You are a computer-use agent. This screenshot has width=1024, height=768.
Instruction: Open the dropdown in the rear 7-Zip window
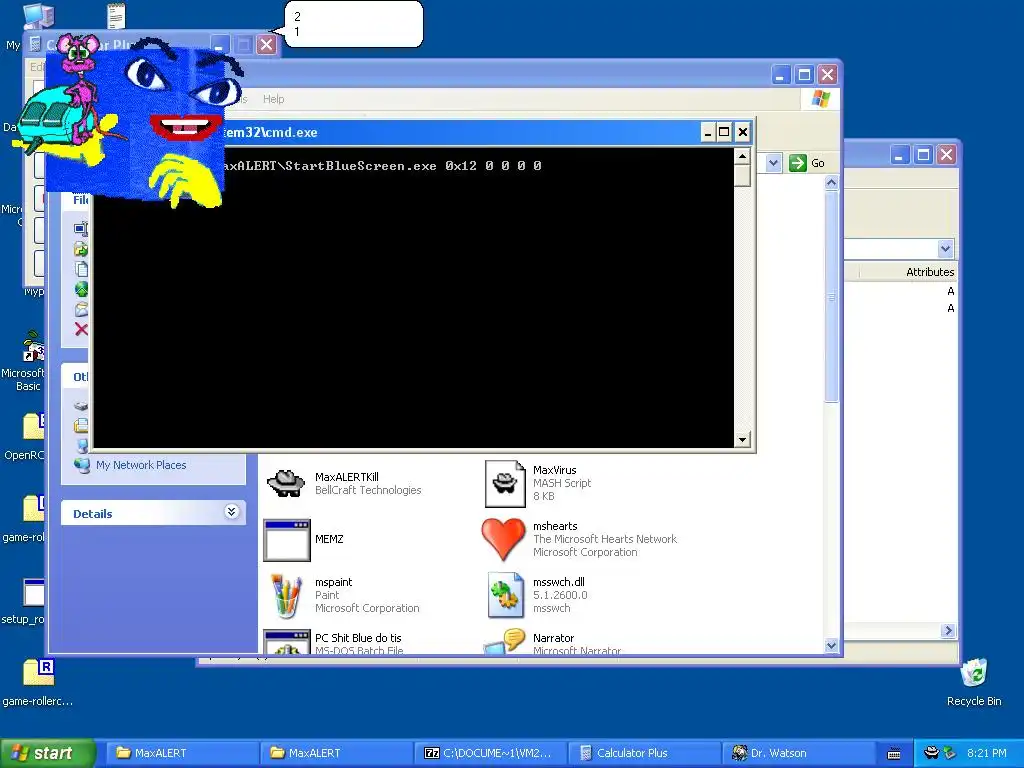click(x=945, y=248)
